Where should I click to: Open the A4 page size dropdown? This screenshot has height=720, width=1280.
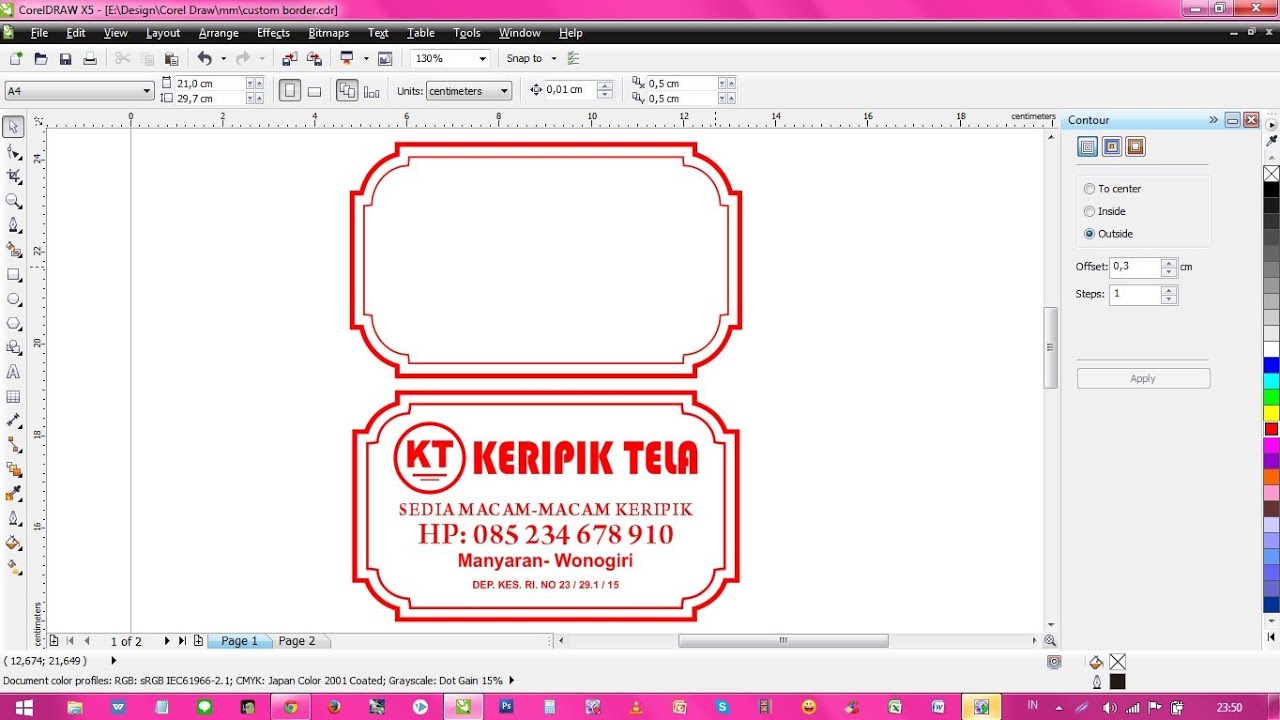[x=146, y=91]
